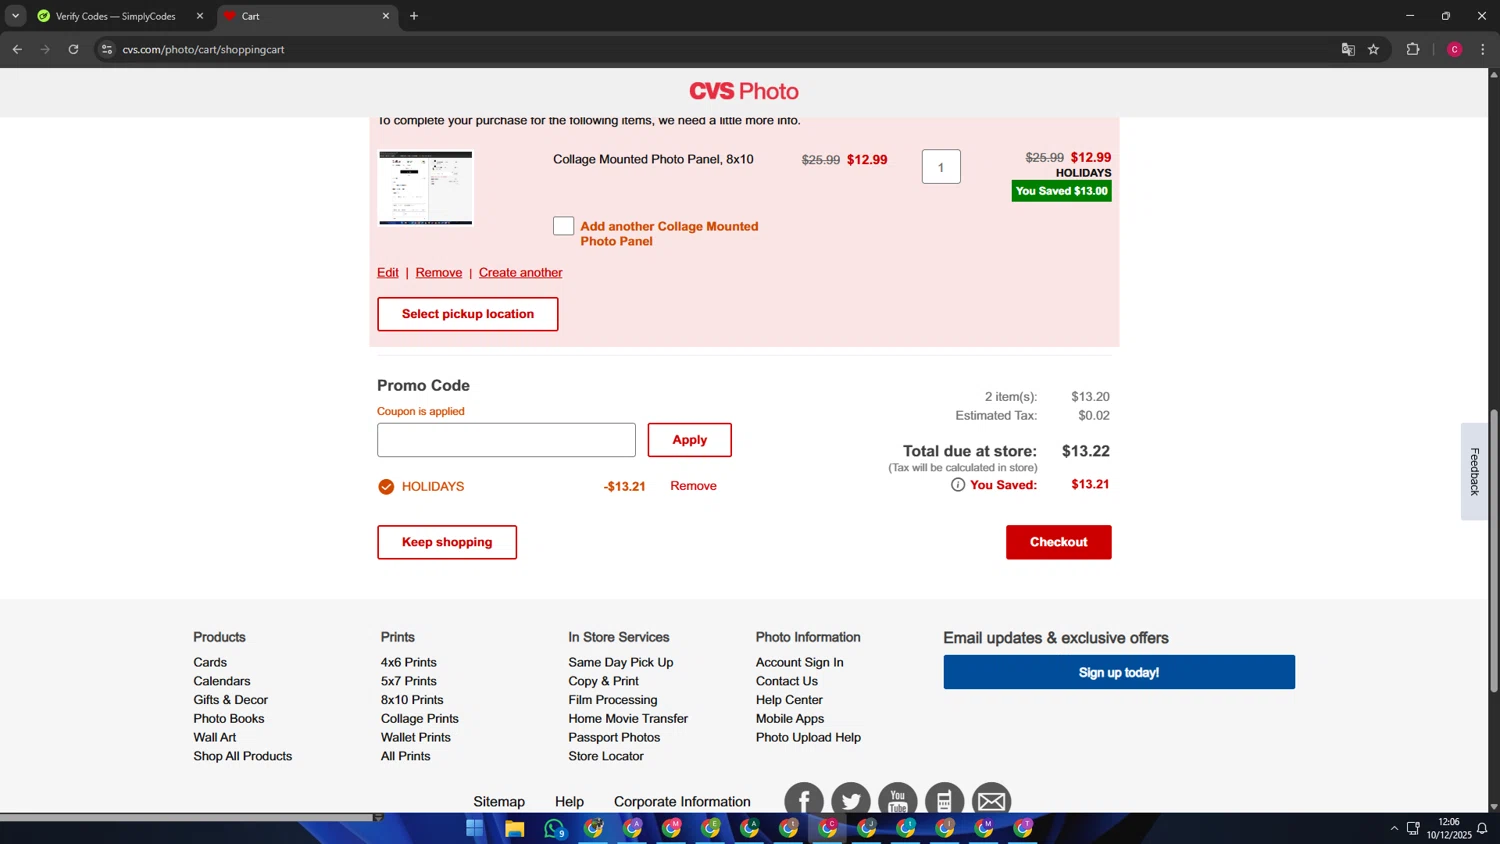This screenshot has height=844, width=1500.
Task: Open the Twitter social icon
Action: point(851,799)
